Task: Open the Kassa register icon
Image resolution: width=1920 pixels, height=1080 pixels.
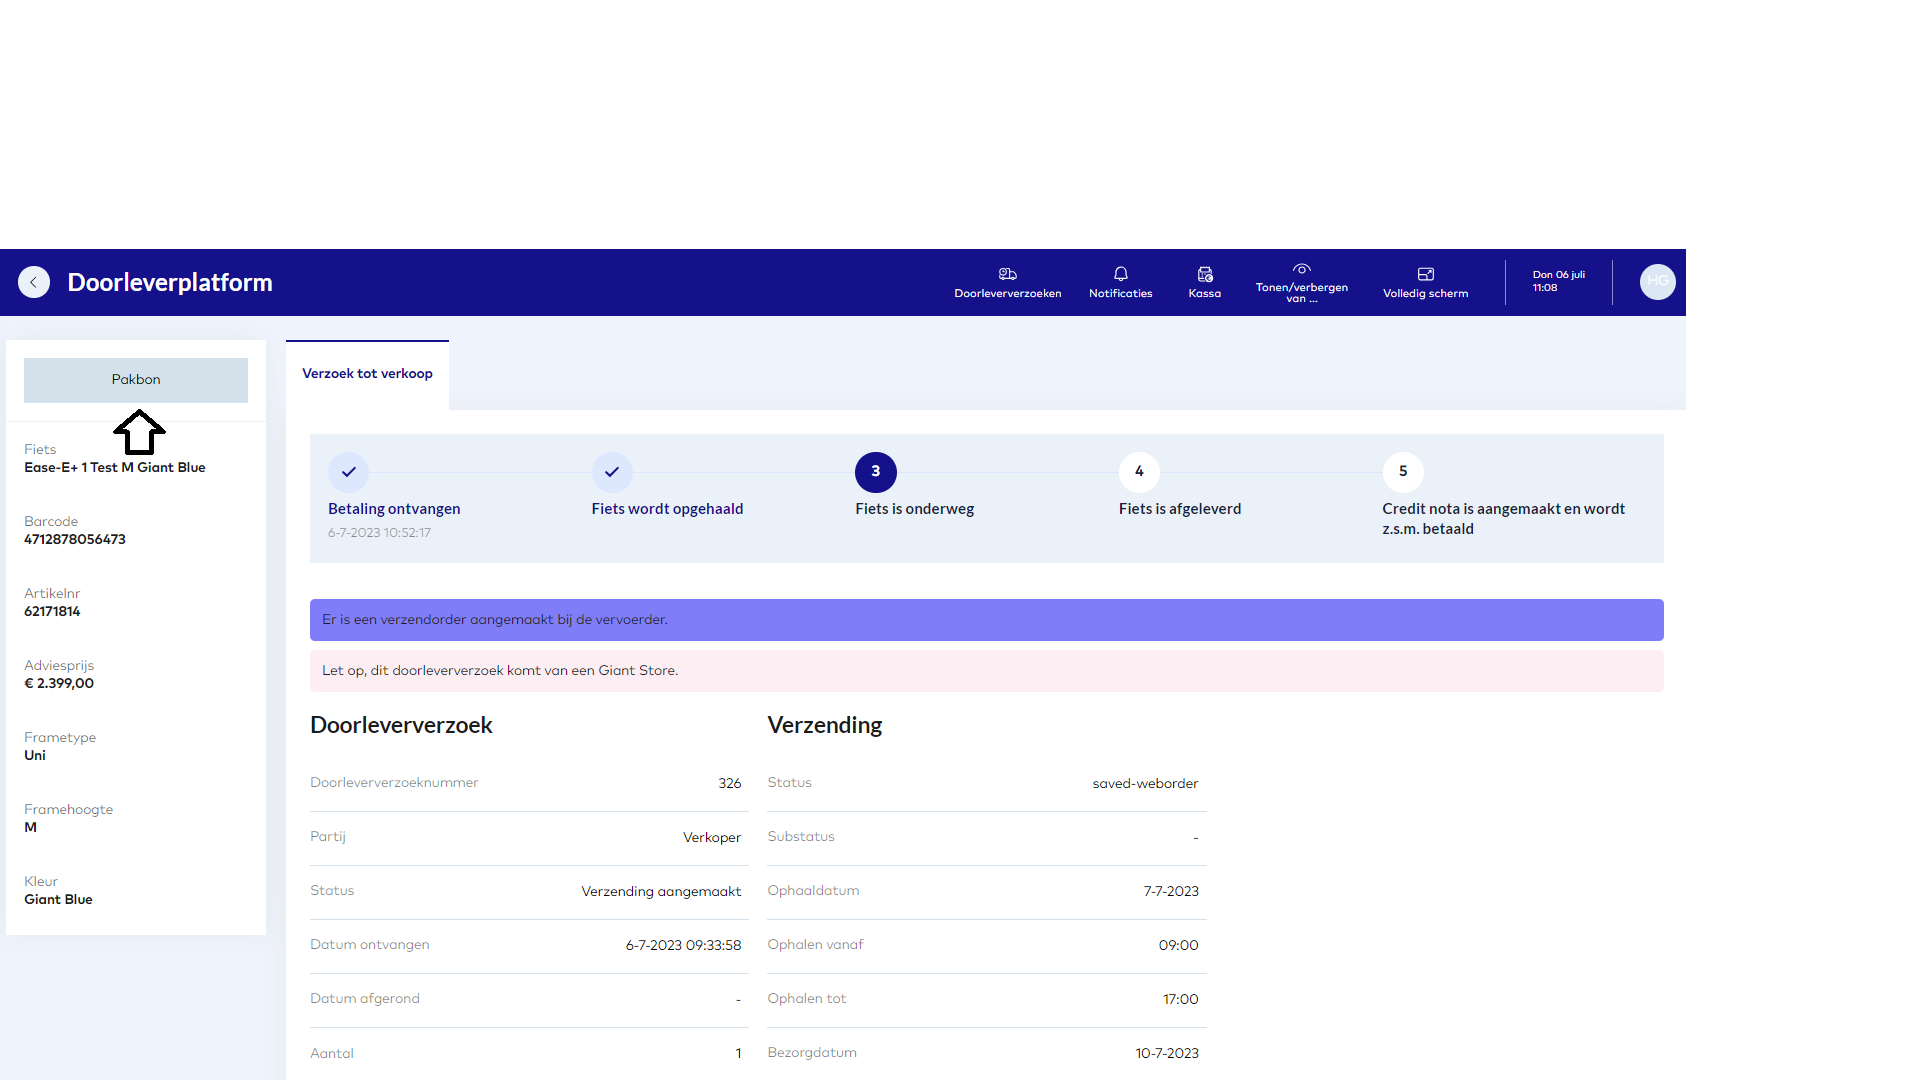Action: tap(1204, 274)
